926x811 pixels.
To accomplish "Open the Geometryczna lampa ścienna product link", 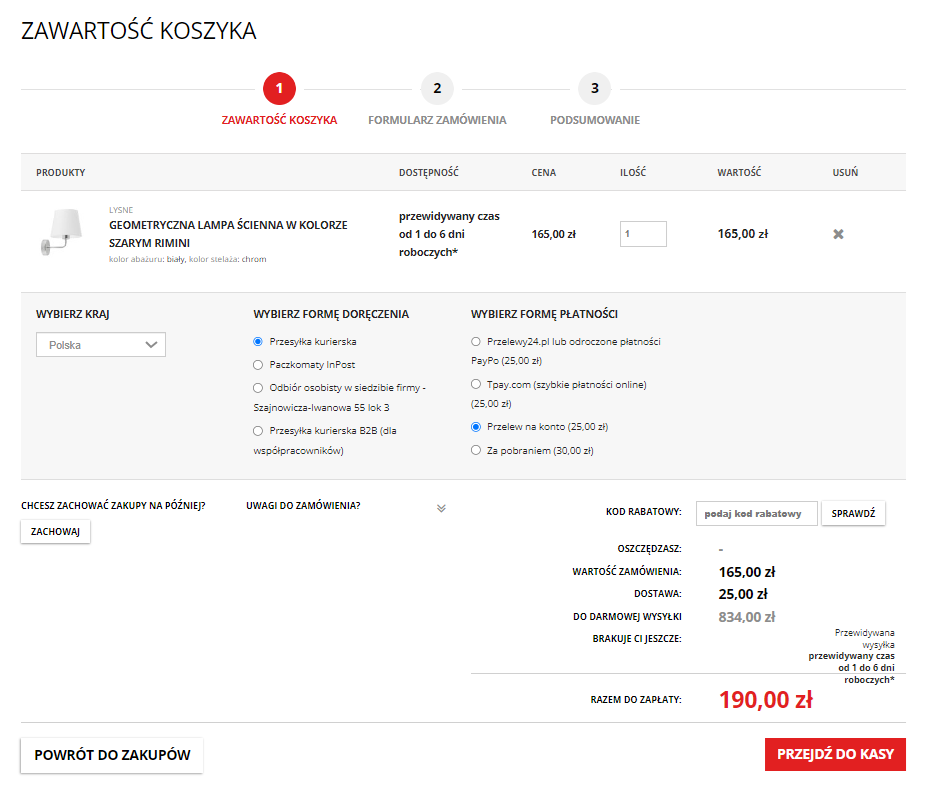I will pos(228,234).
